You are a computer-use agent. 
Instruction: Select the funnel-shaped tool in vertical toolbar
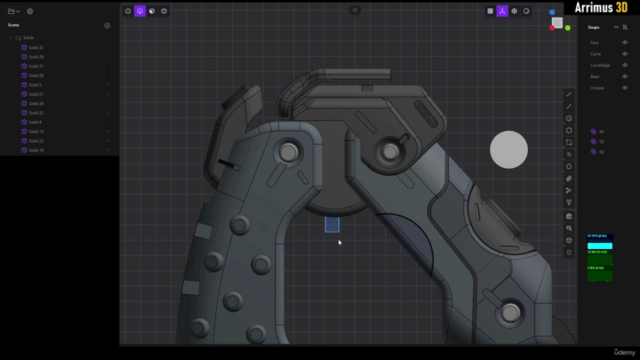569,202
